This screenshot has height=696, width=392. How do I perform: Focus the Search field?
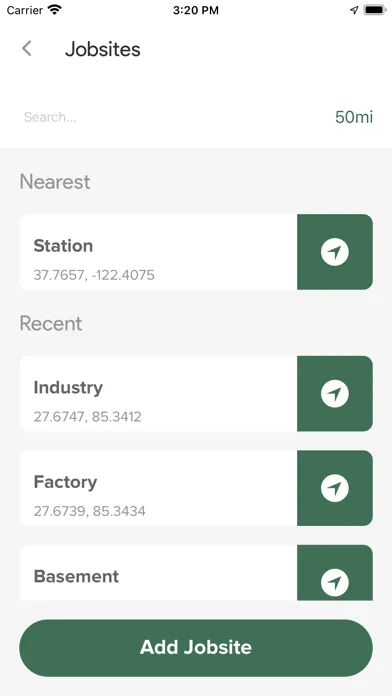[x=173, y=117]
